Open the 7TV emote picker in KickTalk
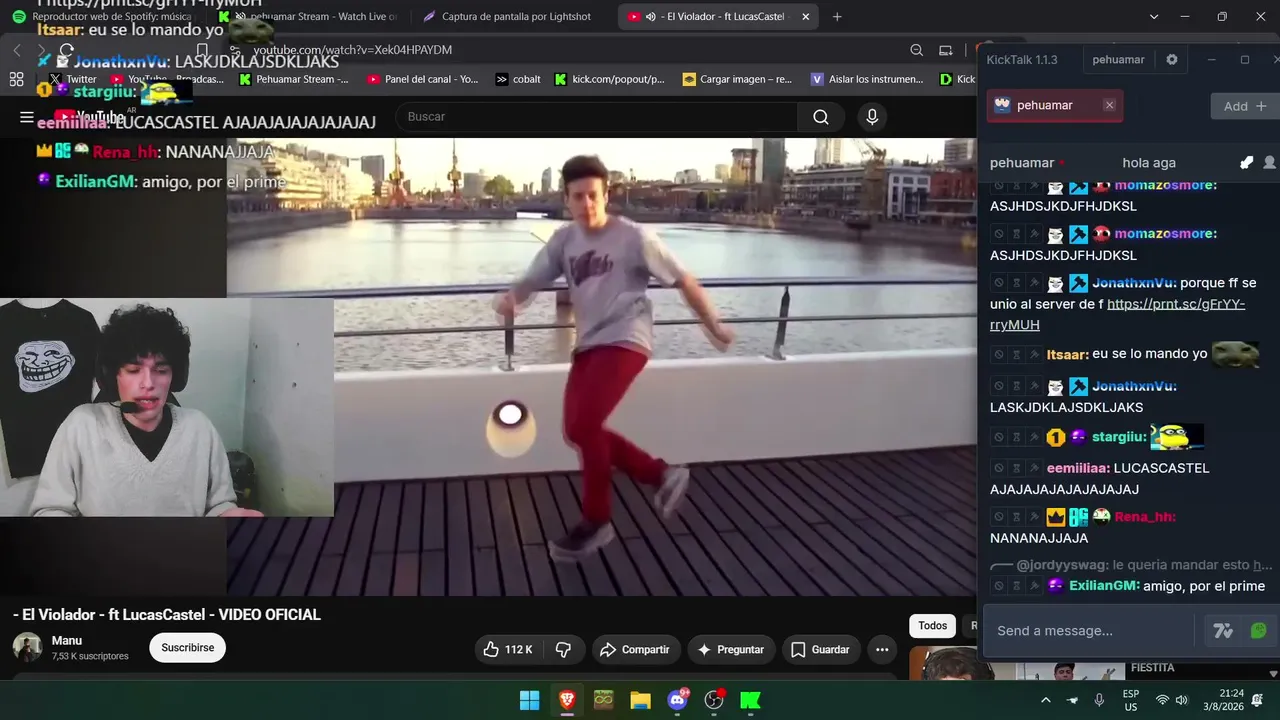 pos(1223,631)
